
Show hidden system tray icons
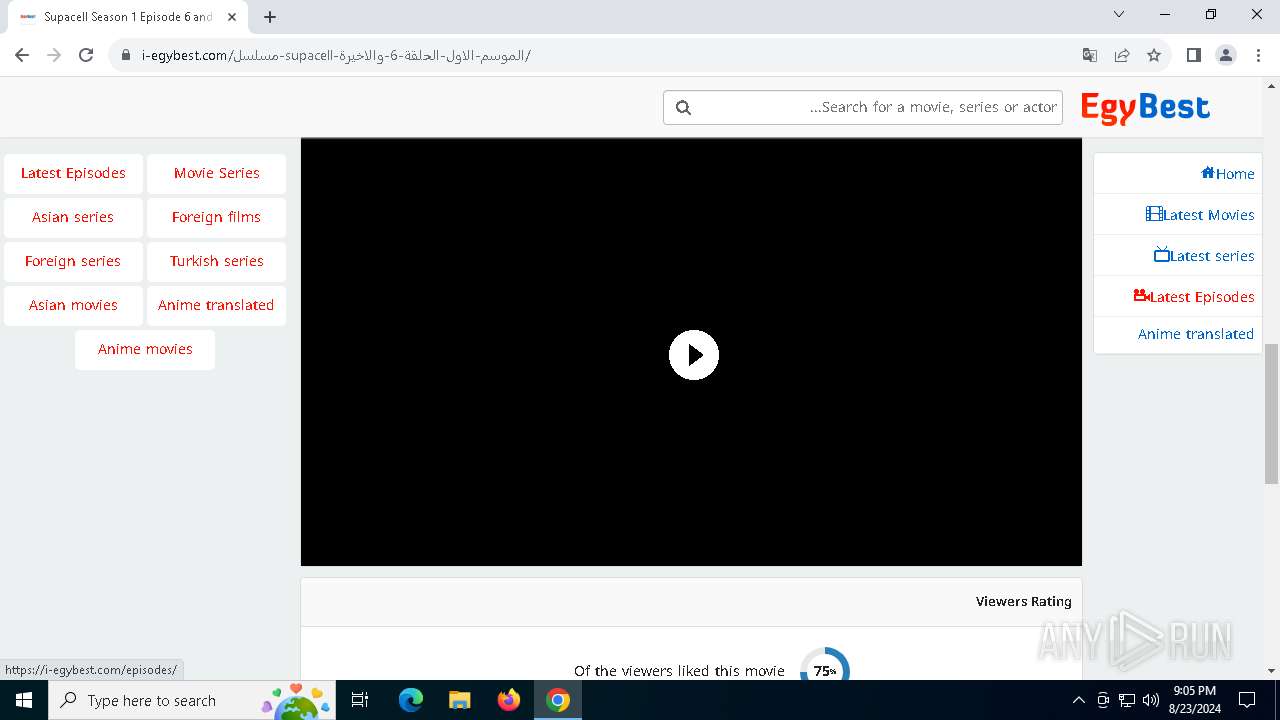(x=1078, y=700)
